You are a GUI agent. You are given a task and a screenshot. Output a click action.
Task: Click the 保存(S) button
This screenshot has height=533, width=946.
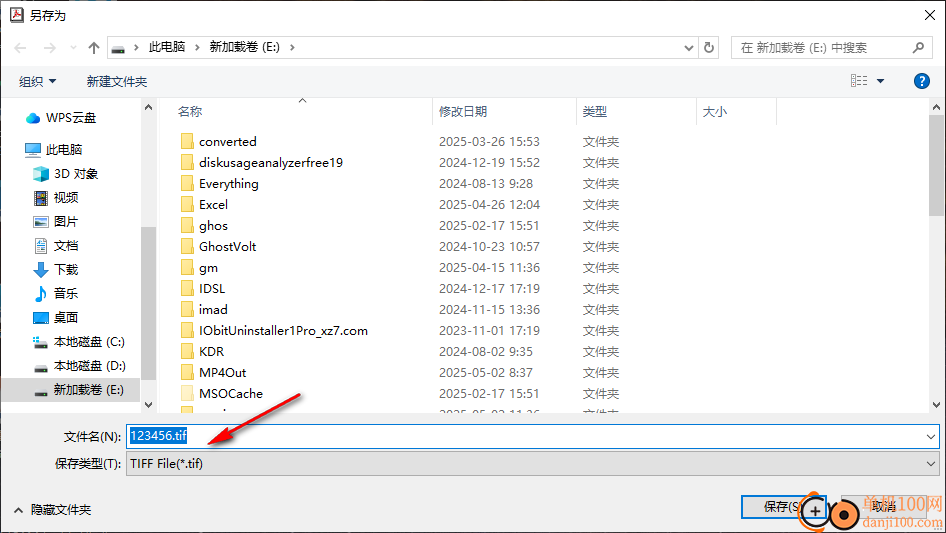(x=783, y=506)
